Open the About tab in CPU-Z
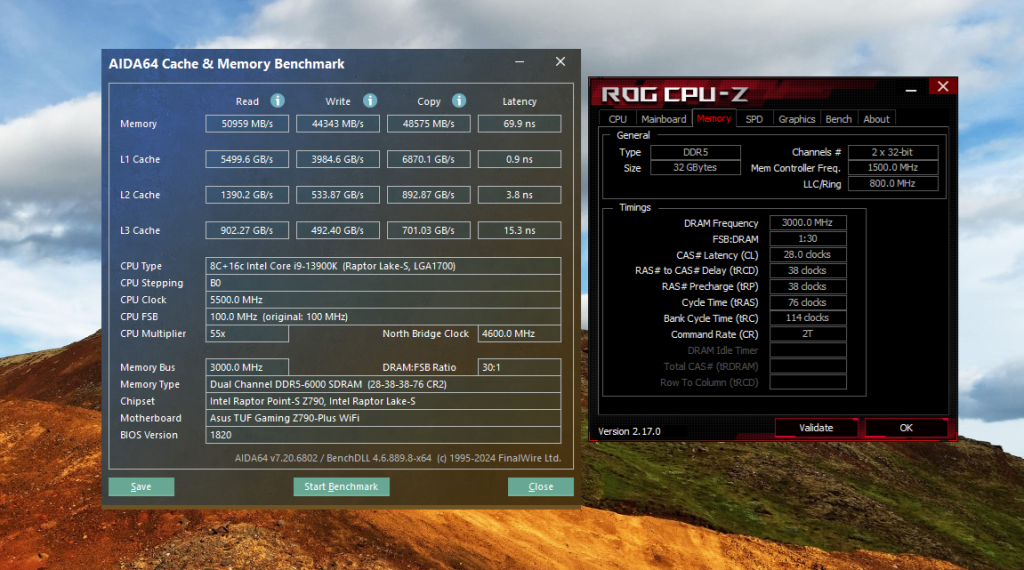The image size is (1024, 570). 876,119
